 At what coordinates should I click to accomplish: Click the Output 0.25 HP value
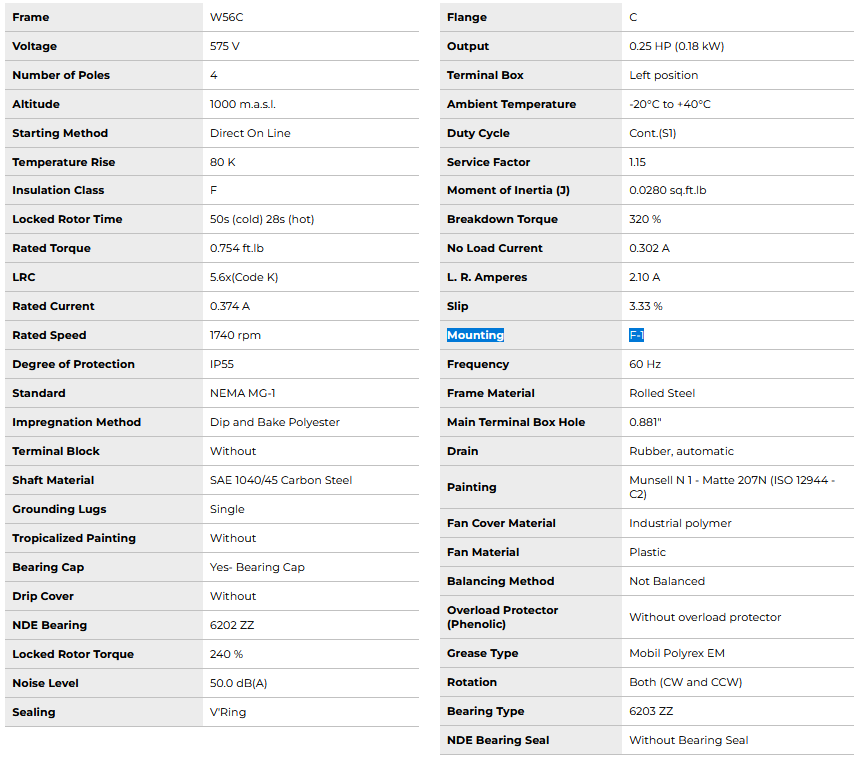pos(676,46)
